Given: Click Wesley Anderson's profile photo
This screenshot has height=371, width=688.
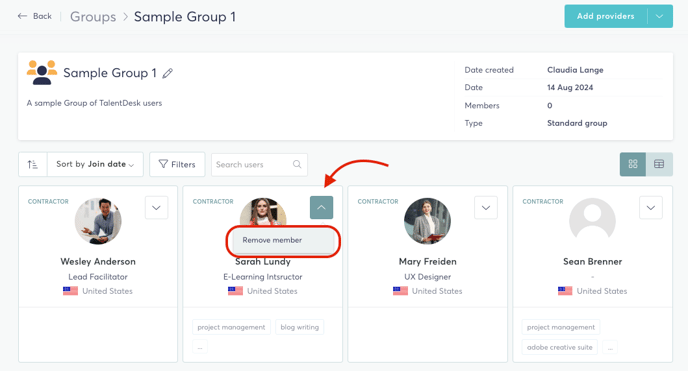Looking at the screenshot, I should pyautogui.click(x=98, y=221).
